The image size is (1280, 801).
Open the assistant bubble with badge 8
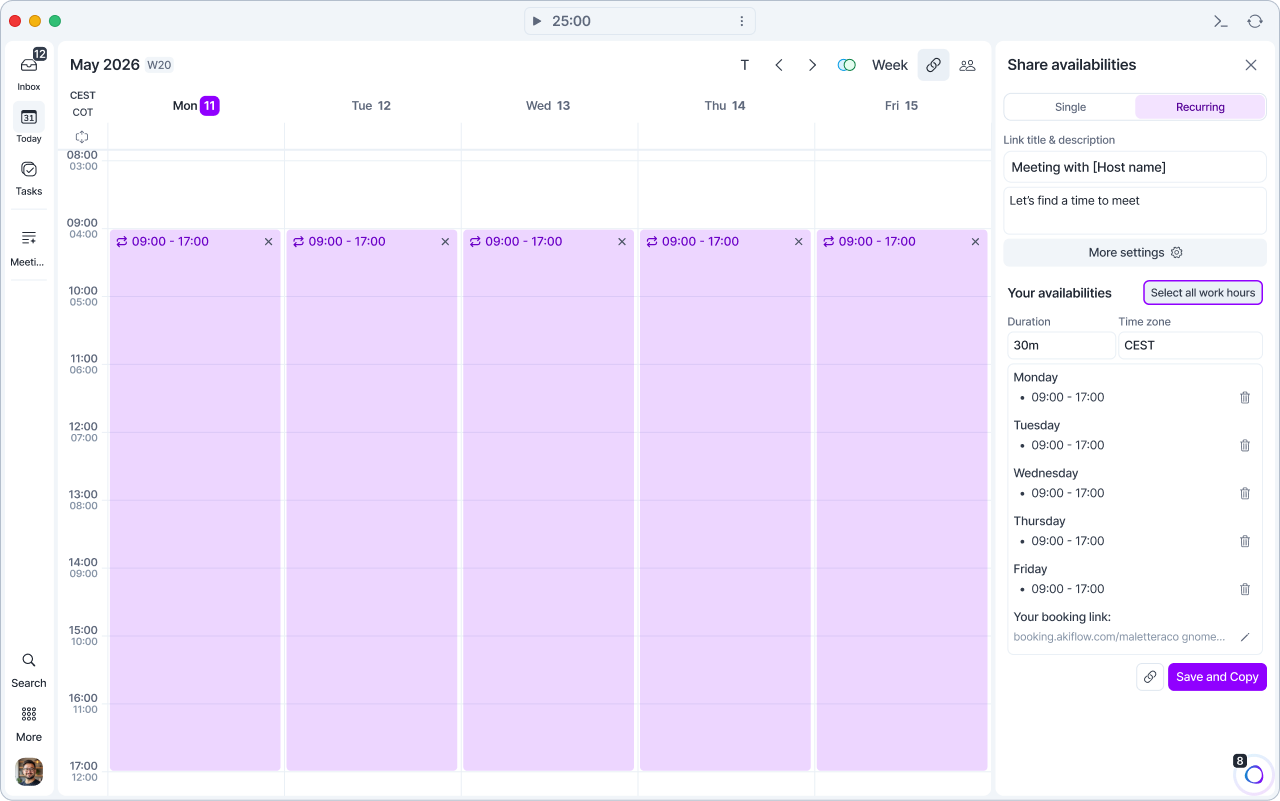1254,774
